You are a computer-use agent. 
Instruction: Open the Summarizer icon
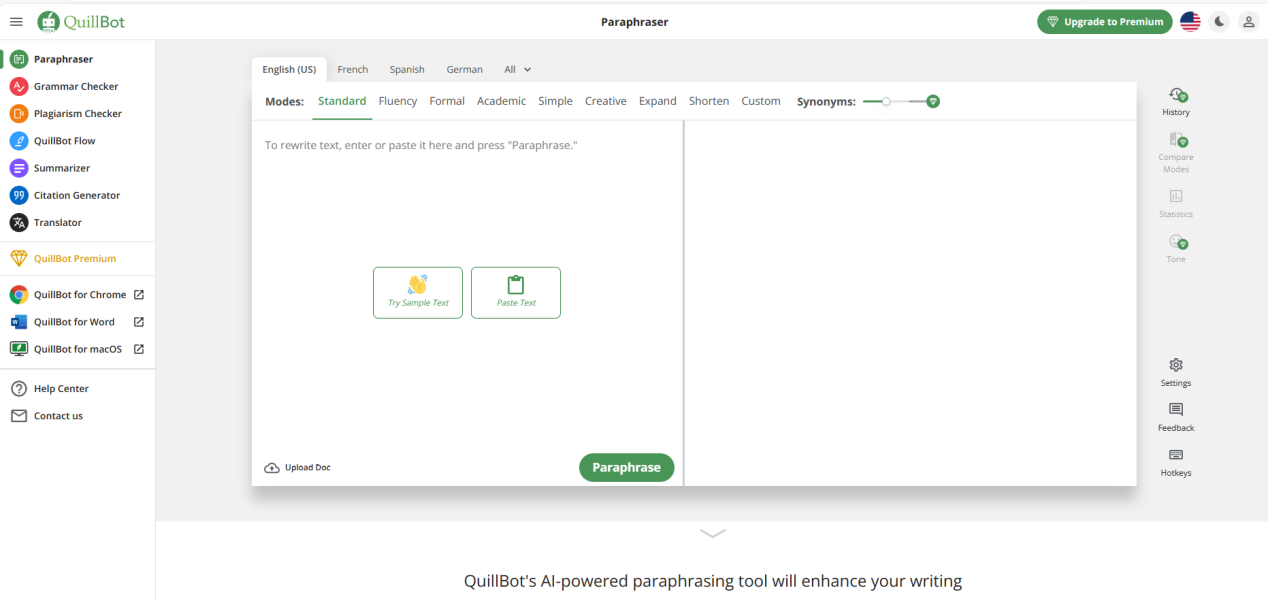pos(19,168)
